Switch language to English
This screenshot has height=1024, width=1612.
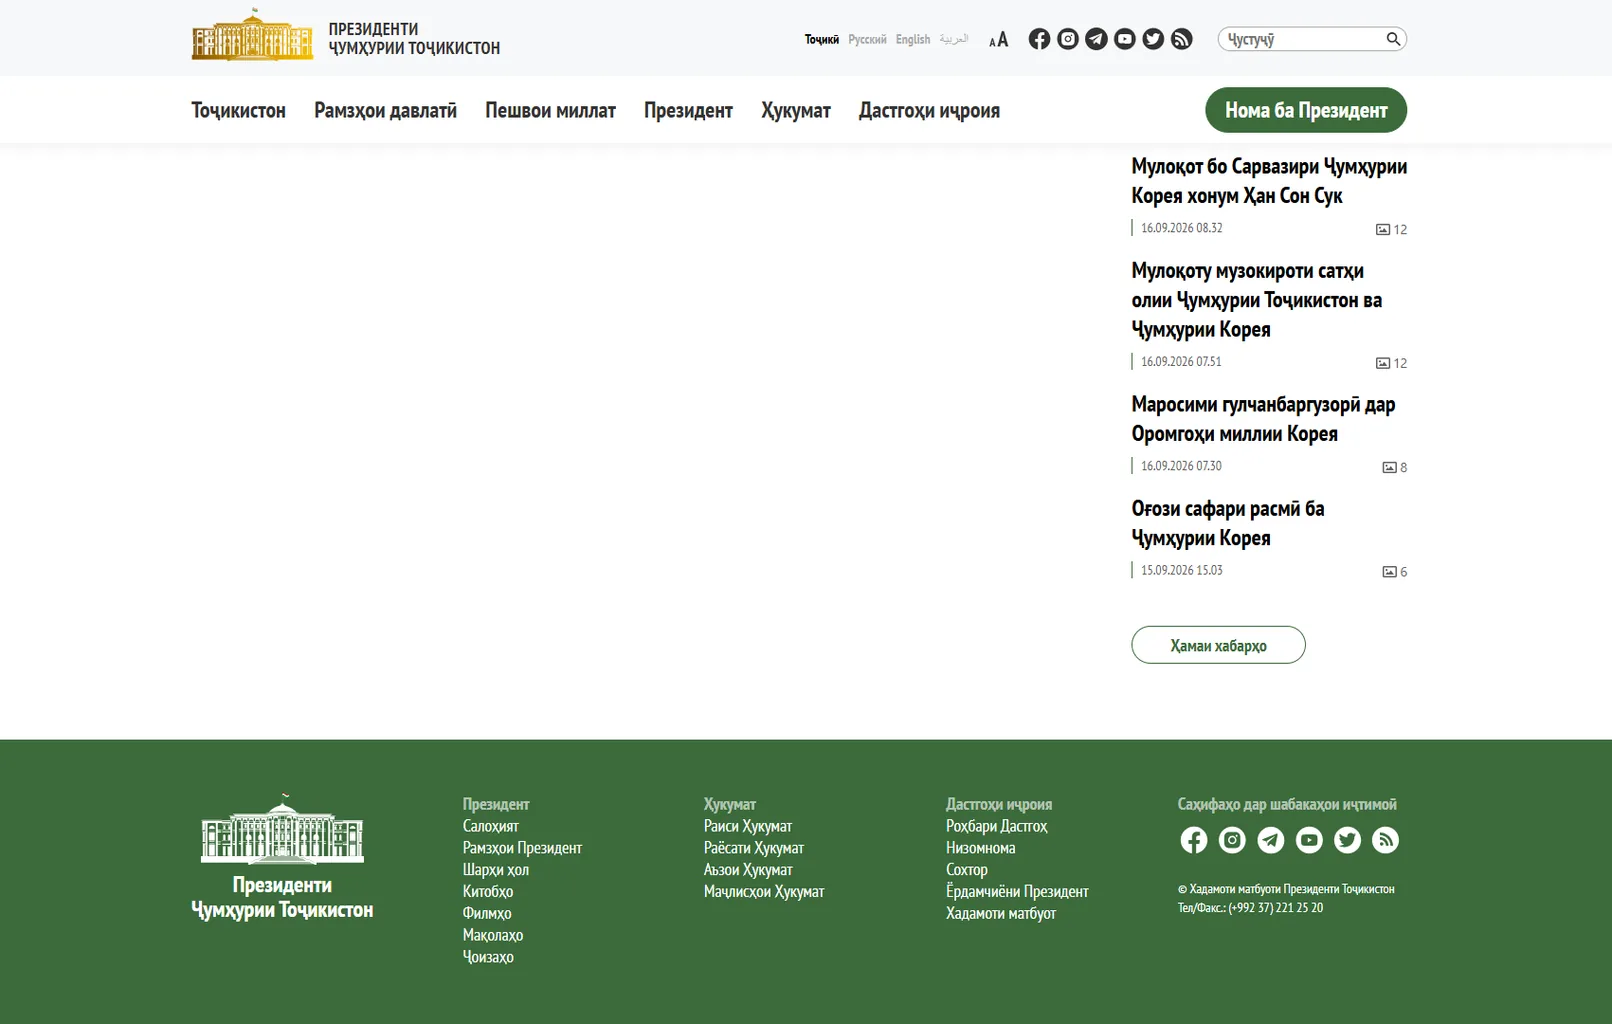click(913, 40)
